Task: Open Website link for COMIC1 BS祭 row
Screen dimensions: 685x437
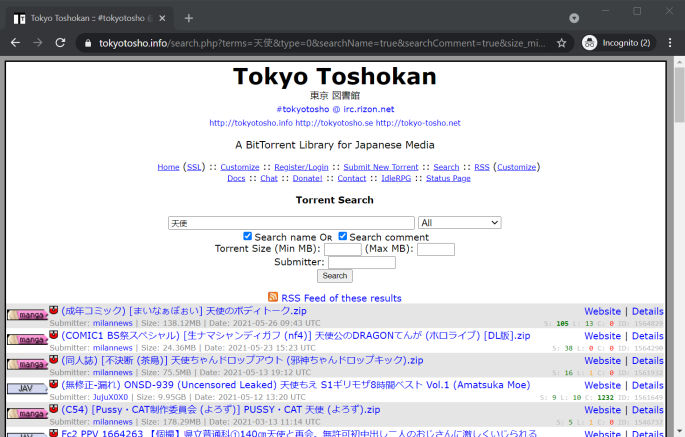Action: pyautogui.click(x=602, y=336)
